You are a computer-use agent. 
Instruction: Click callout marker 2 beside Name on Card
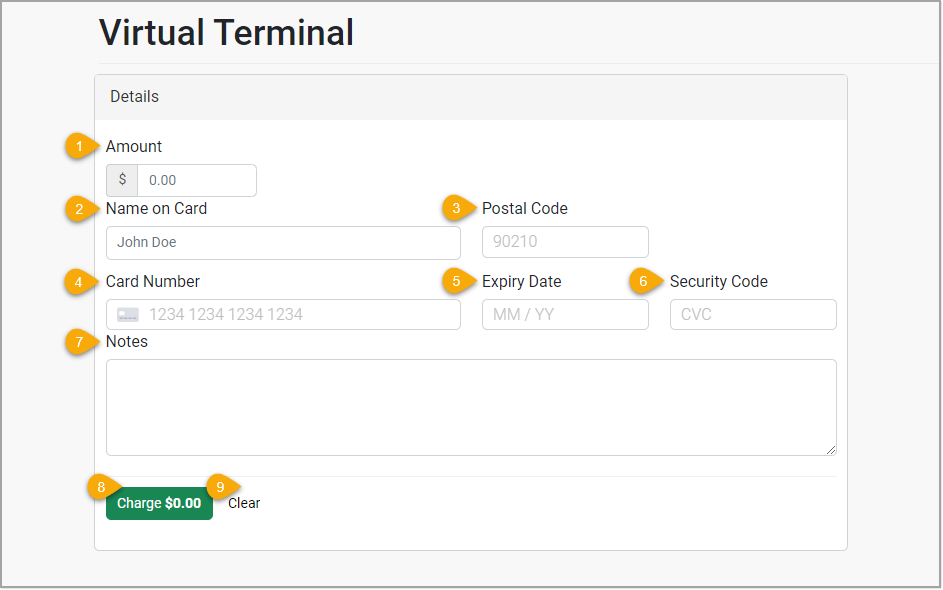78,209
